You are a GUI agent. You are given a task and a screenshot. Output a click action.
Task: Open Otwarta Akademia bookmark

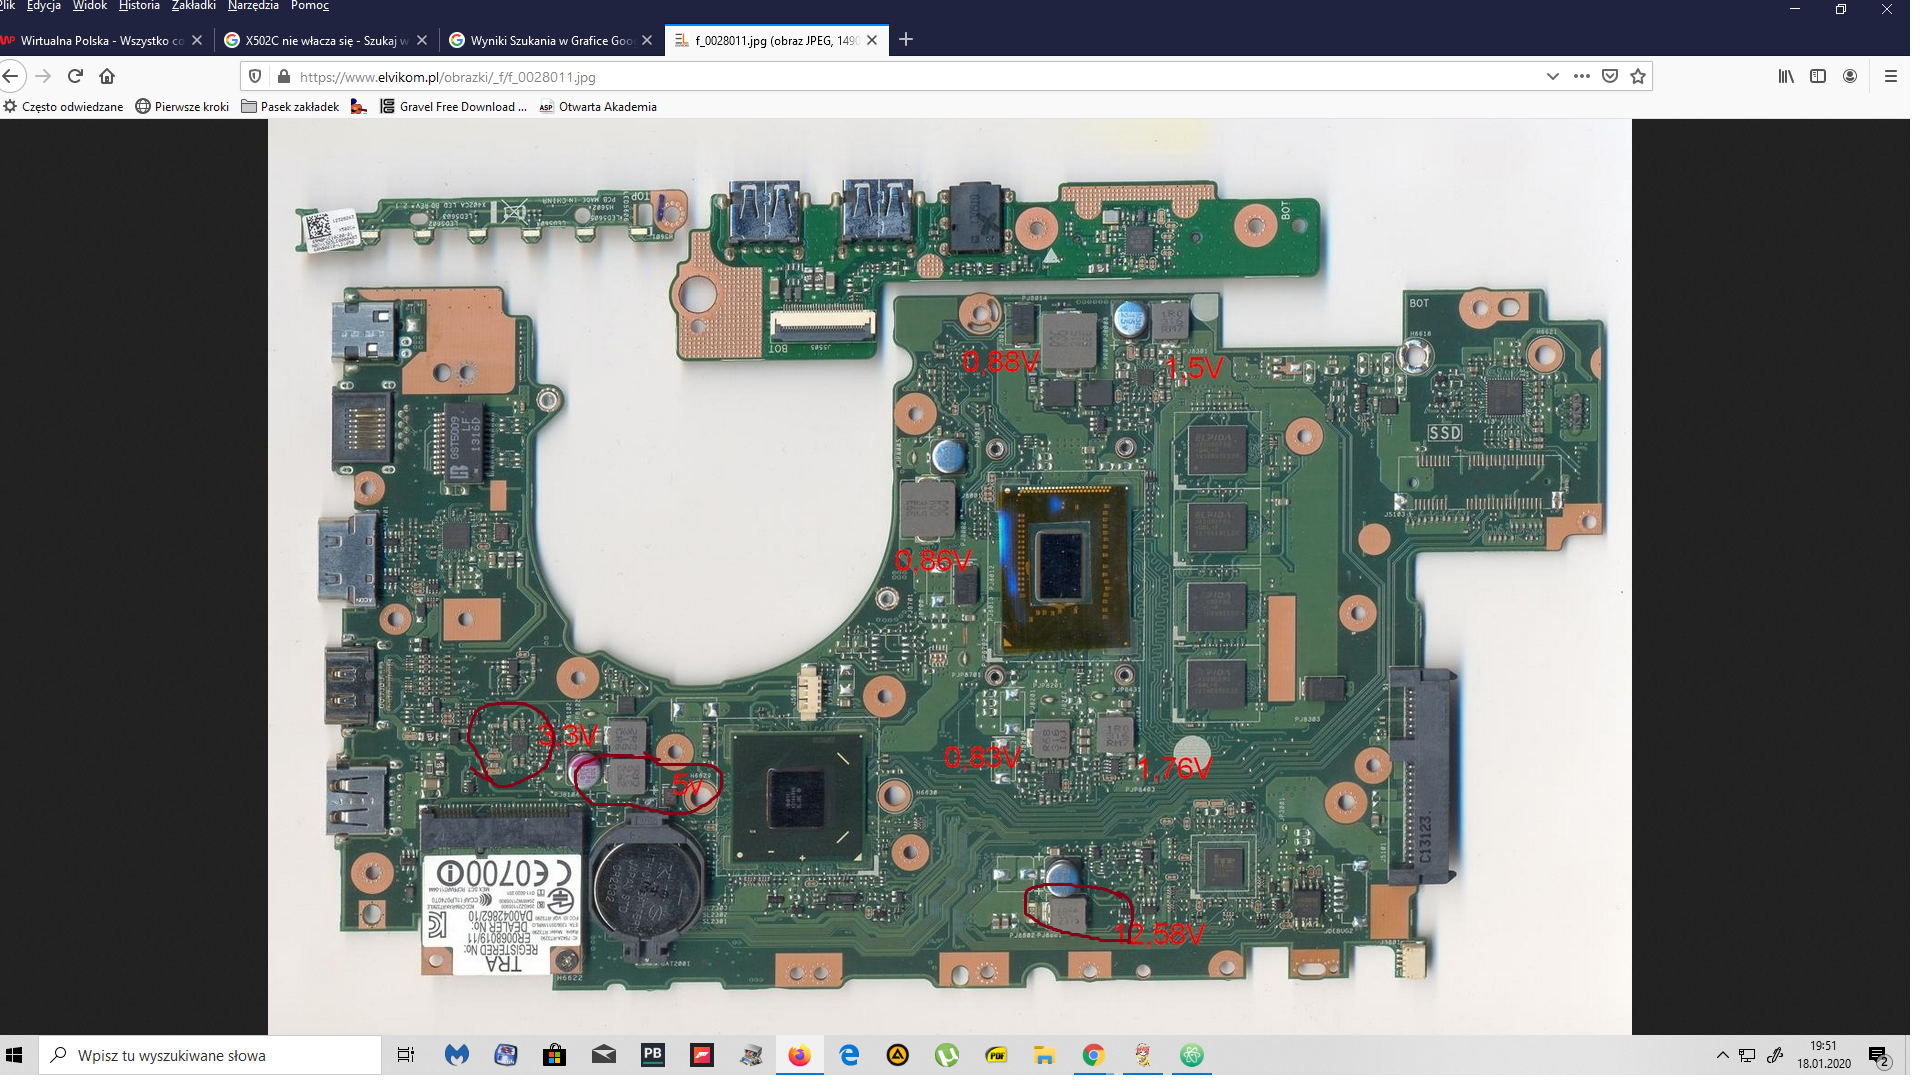598,107
